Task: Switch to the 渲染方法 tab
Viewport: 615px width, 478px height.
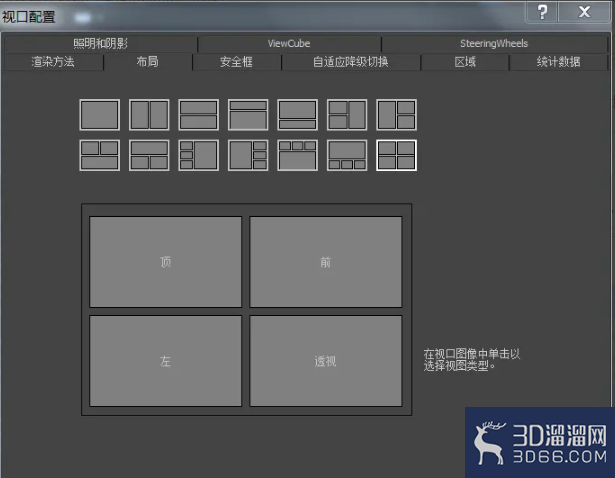Action: click(x=53, y=62)
